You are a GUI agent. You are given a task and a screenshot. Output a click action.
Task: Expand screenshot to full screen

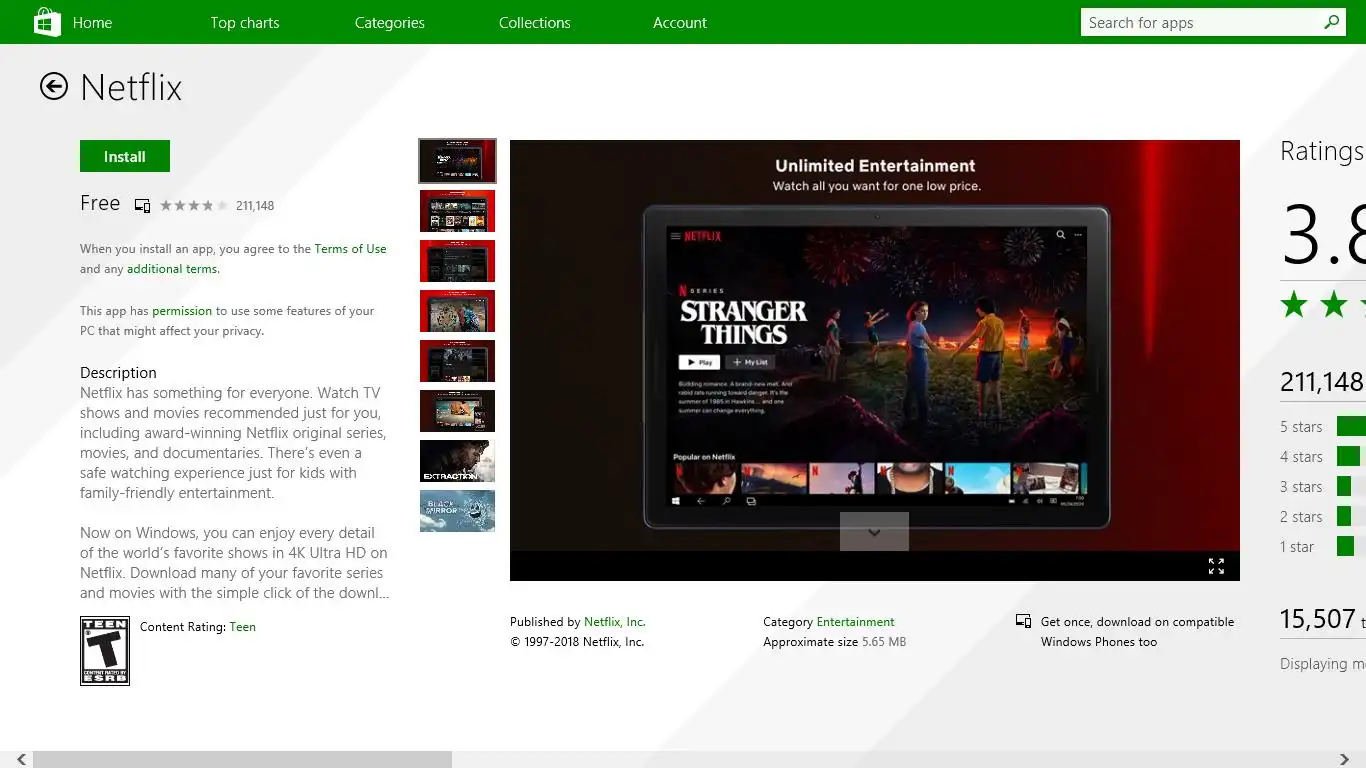(1216, 566)
